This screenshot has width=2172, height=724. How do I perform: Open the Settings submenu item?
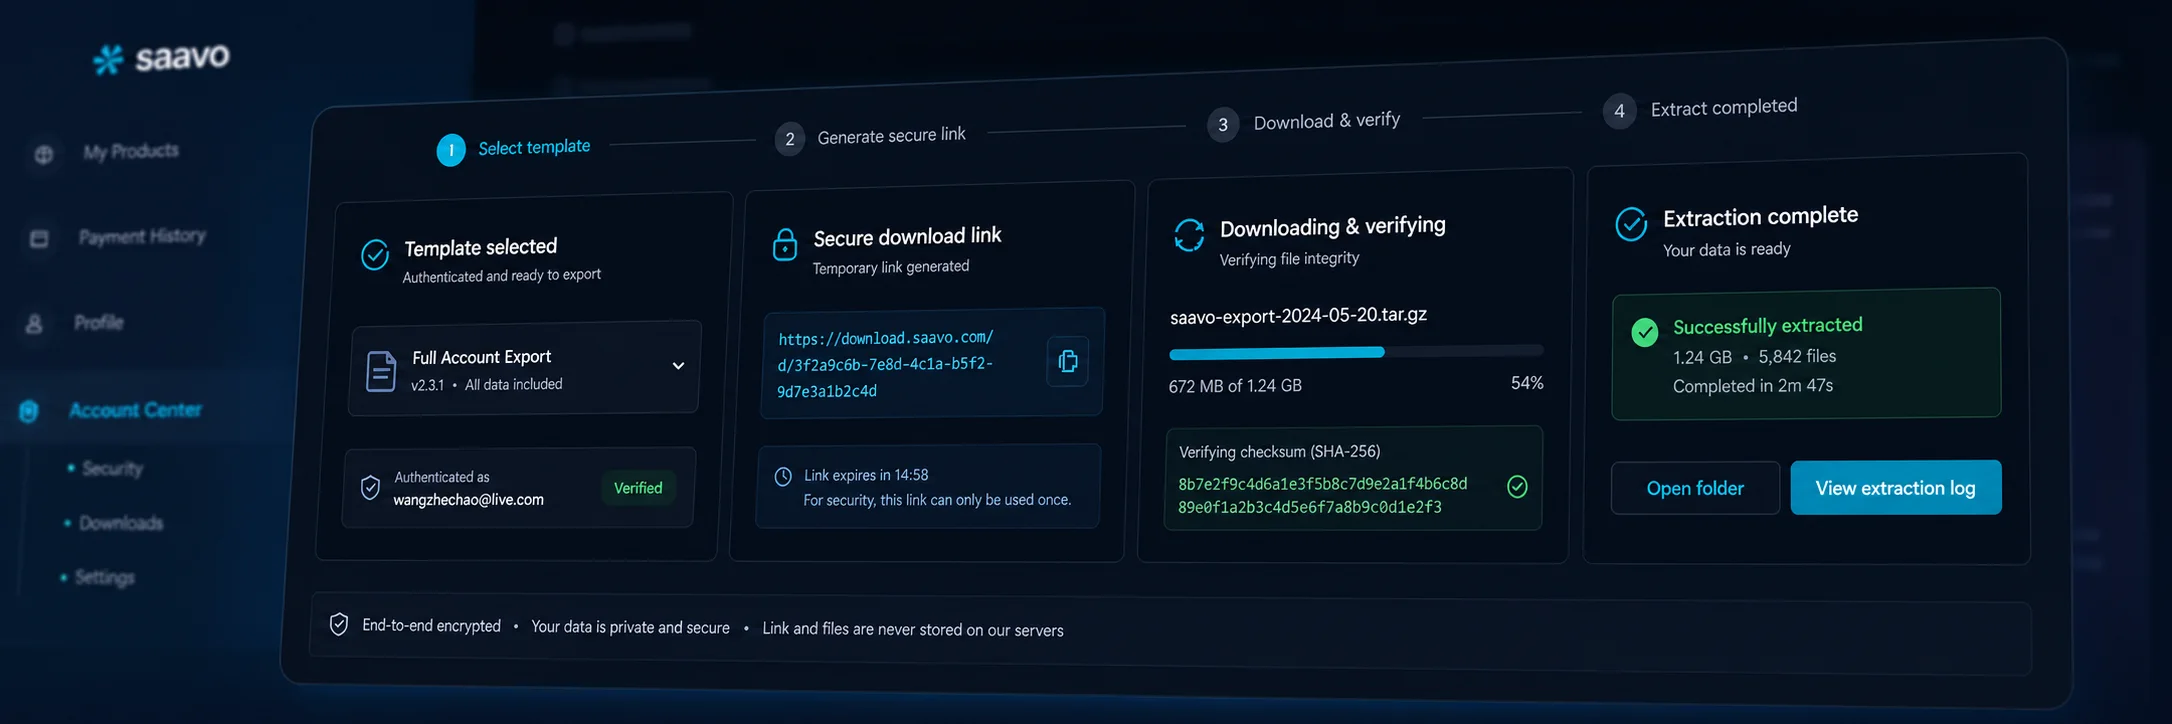104,578
